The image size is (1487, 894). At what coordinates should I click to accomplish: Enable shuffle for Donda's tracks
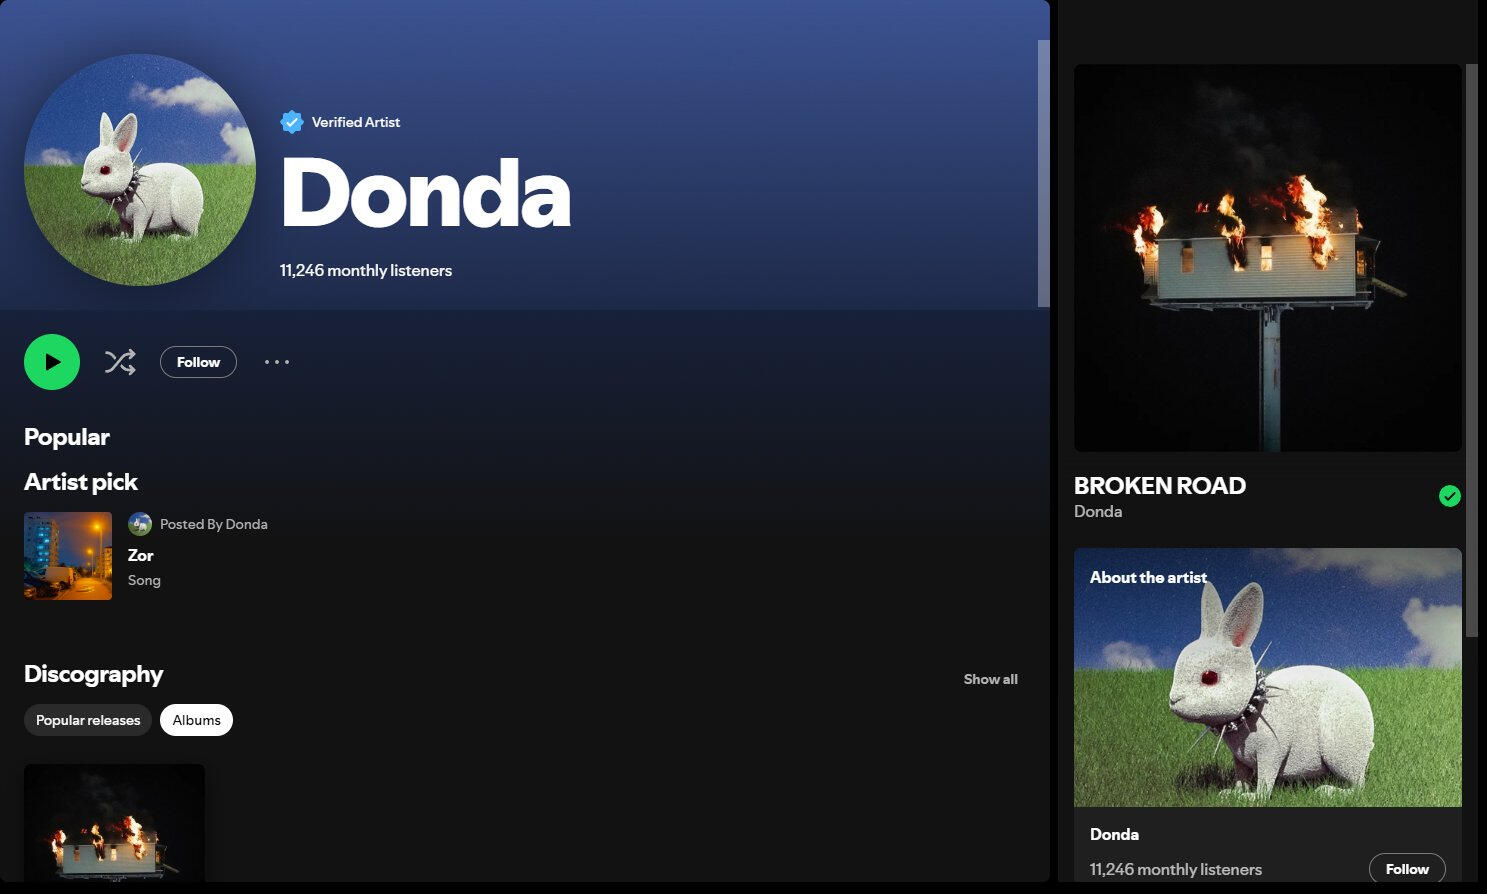[120, 362]
